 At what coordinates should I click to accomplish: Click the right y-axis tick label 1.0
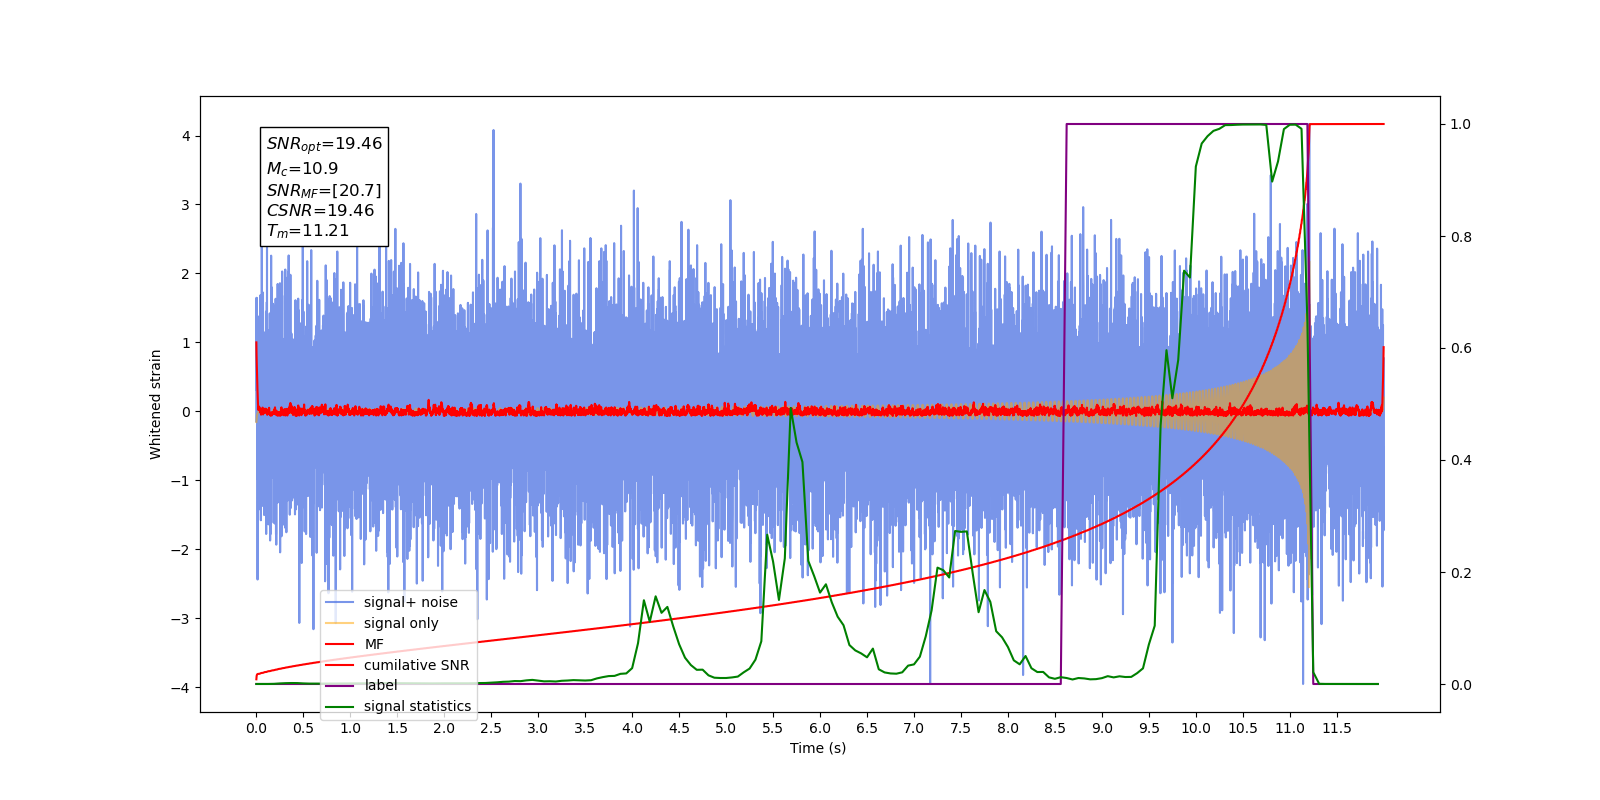point(1461,124)
